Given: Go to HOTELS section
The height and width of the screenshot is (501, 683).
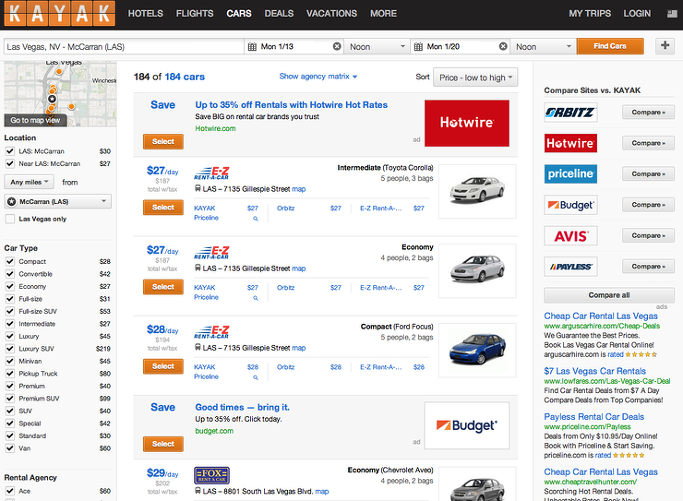Looking at the screenshot, I should pyautogui.click(x=145, y=14).
